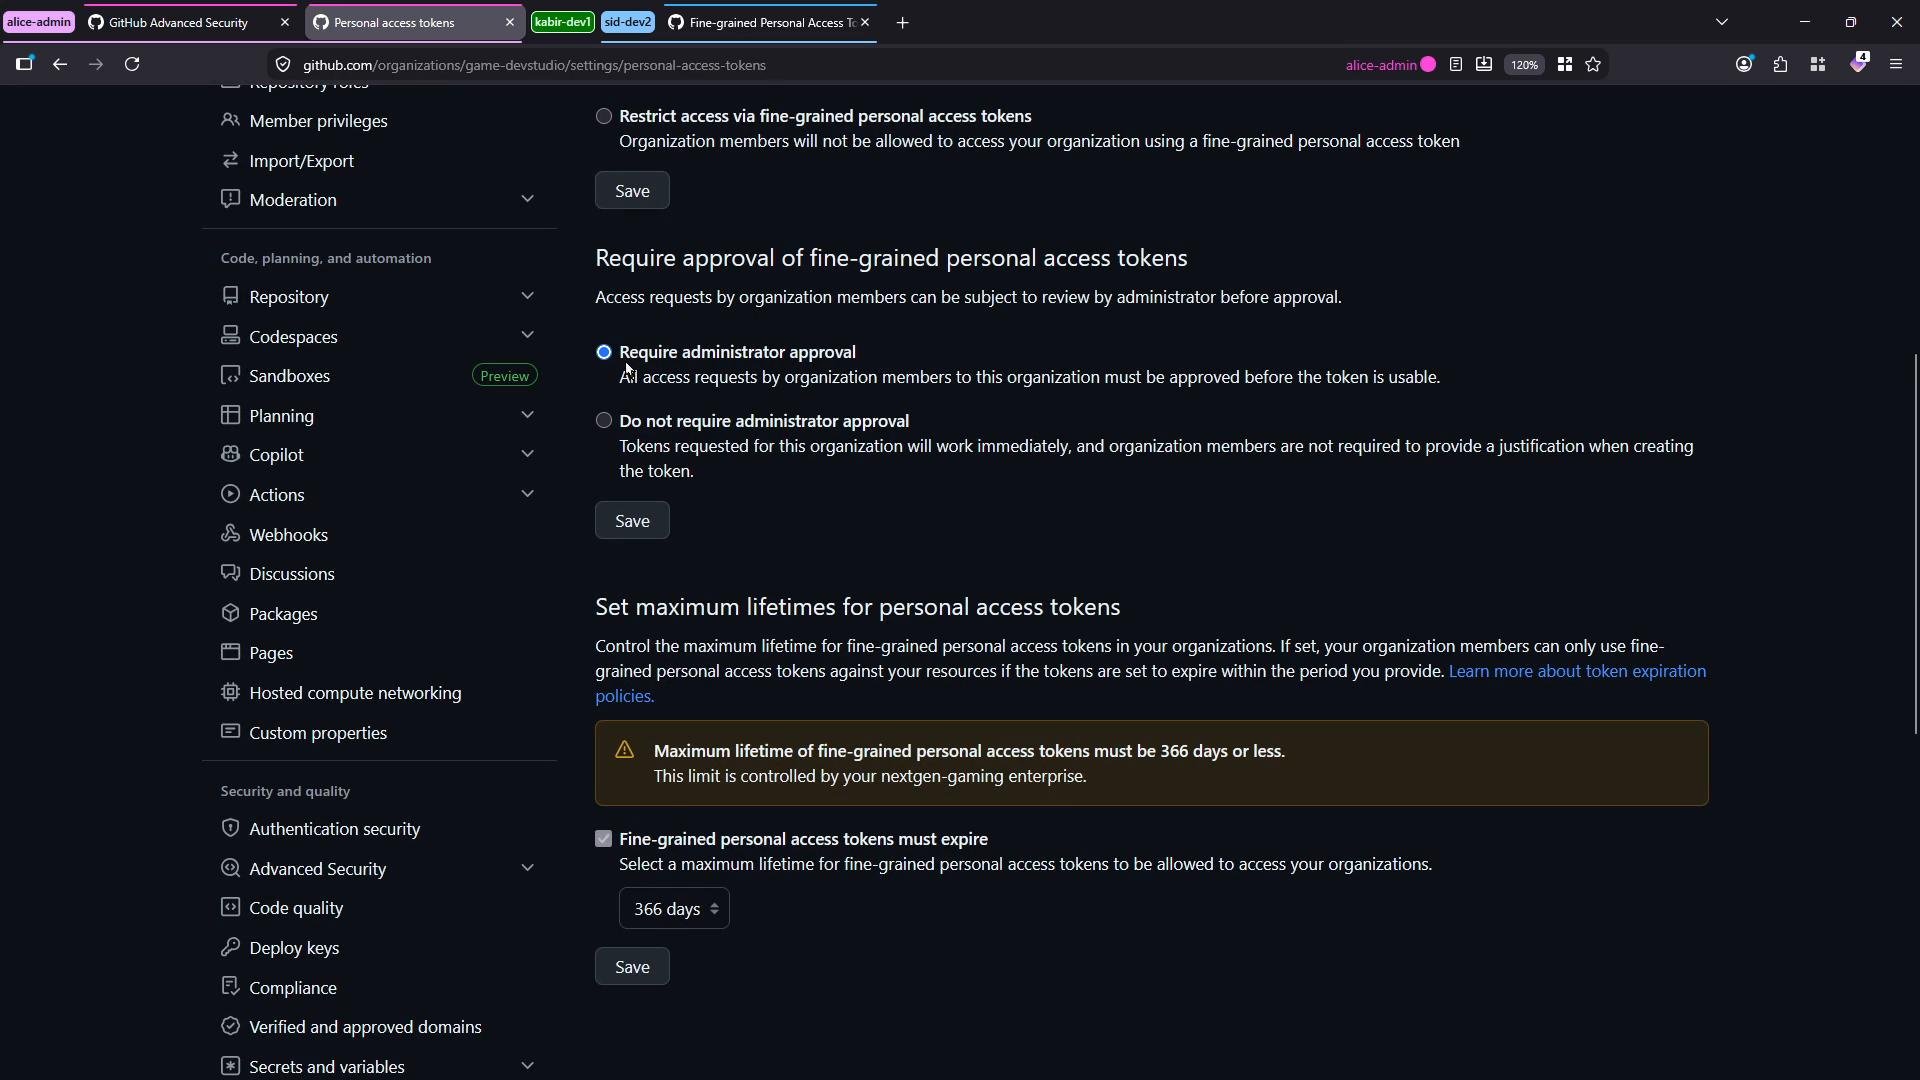Open the browser hamburger menu
Image resolution: width=1920 pixels, height=1080 pixels.
point(1896,65)
